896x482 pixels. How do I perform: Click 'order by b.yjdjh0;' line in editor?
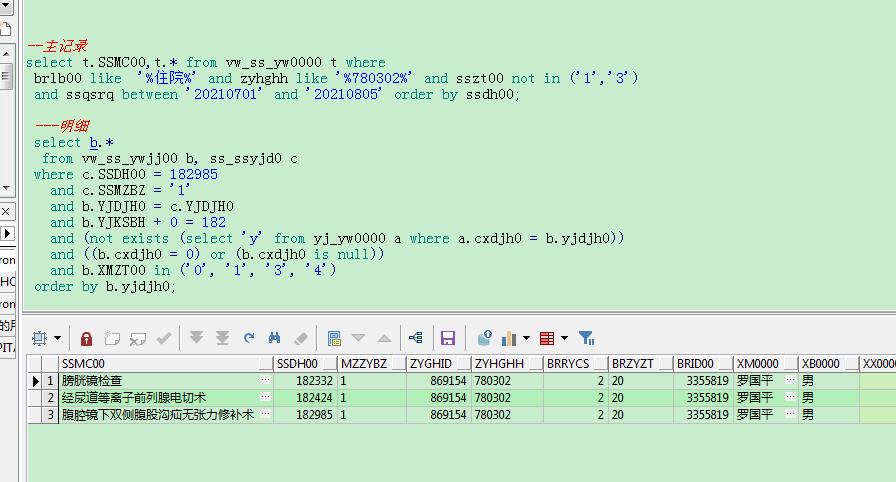[x=105, y=286]
